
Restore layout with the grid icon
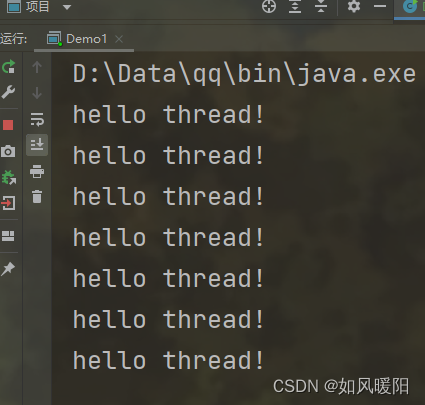tap(8, 236)
